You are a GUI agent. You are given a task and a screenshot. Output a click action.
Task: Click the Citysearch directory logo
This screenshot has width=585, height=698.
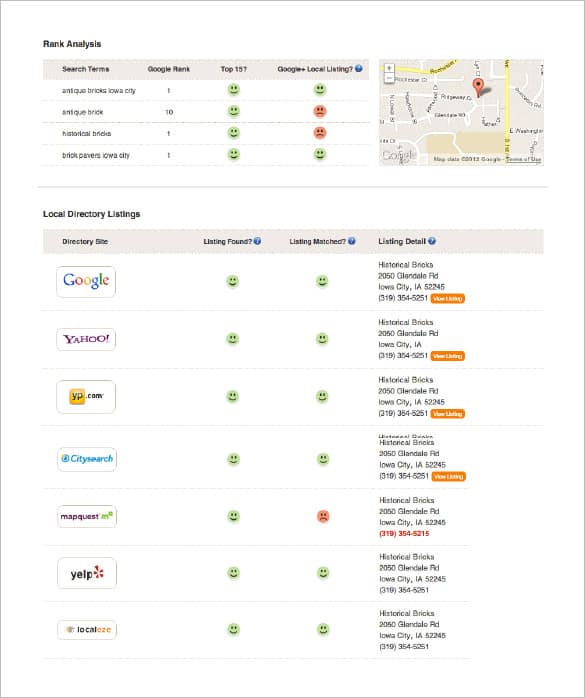[87, 459]
